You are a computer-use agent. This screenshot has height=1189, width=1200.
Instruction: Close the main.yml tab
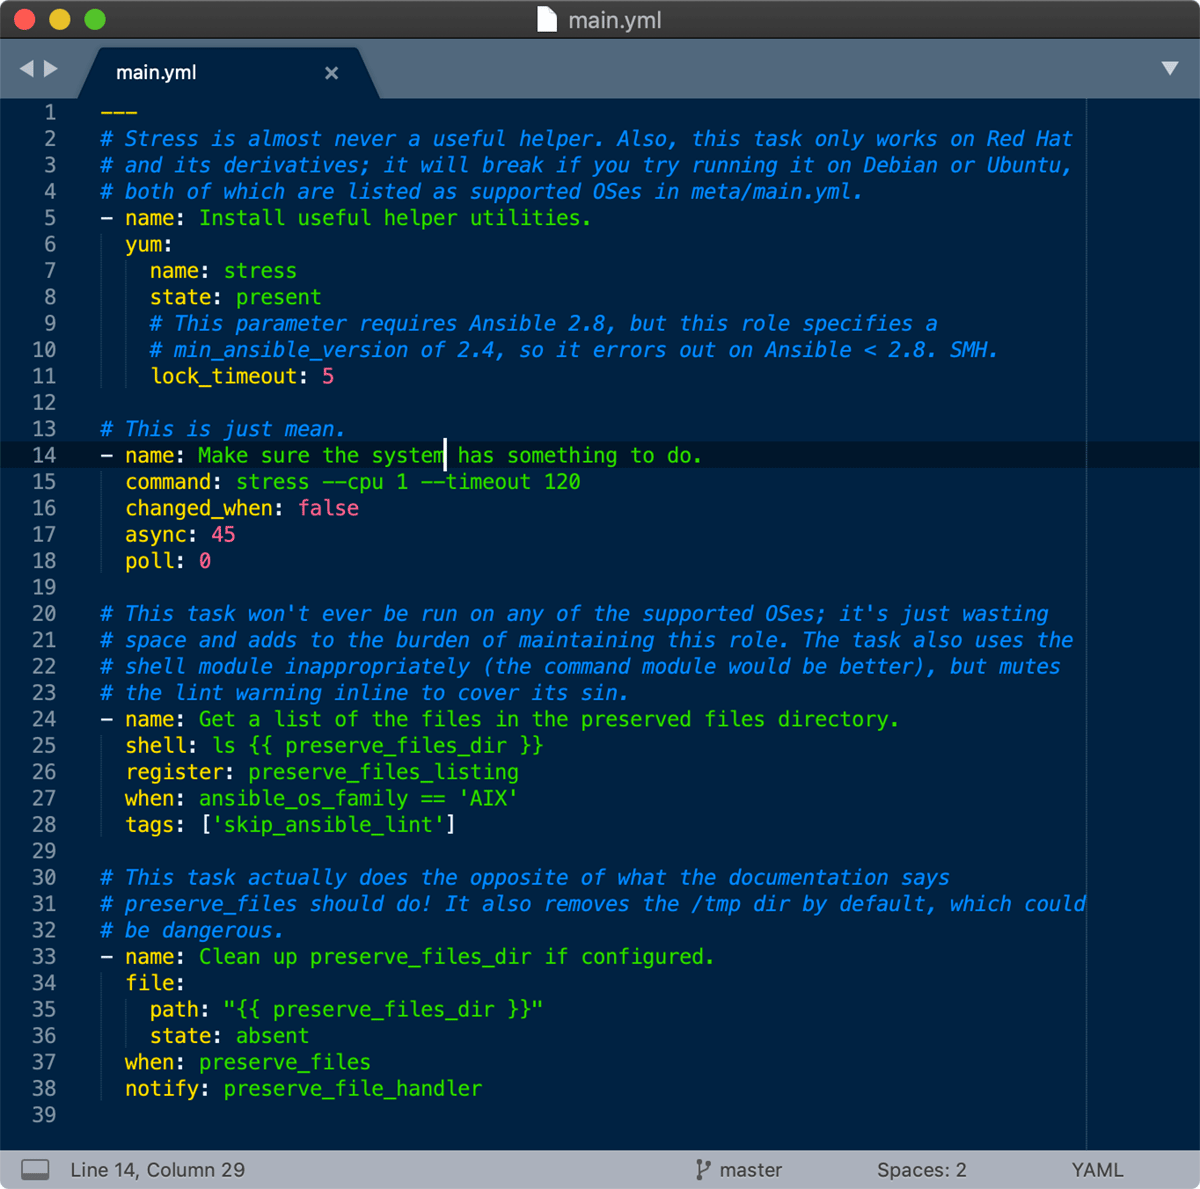(332, 73)
